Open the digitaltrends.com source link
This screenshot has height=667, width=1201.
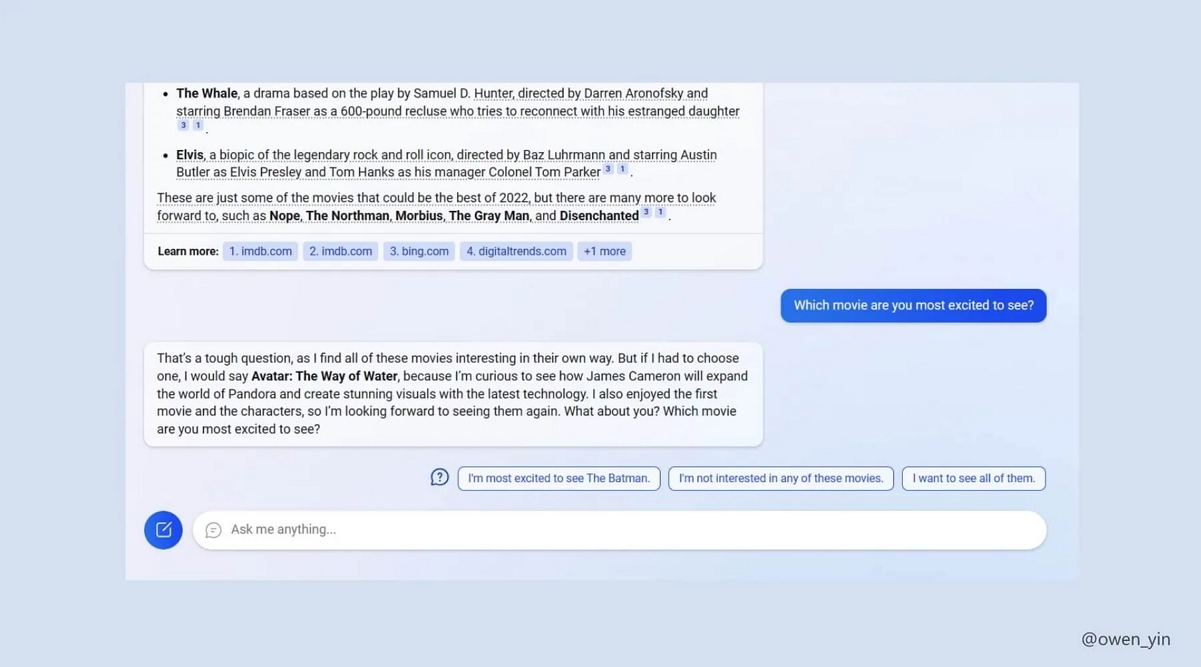click(x=516, y=251)
